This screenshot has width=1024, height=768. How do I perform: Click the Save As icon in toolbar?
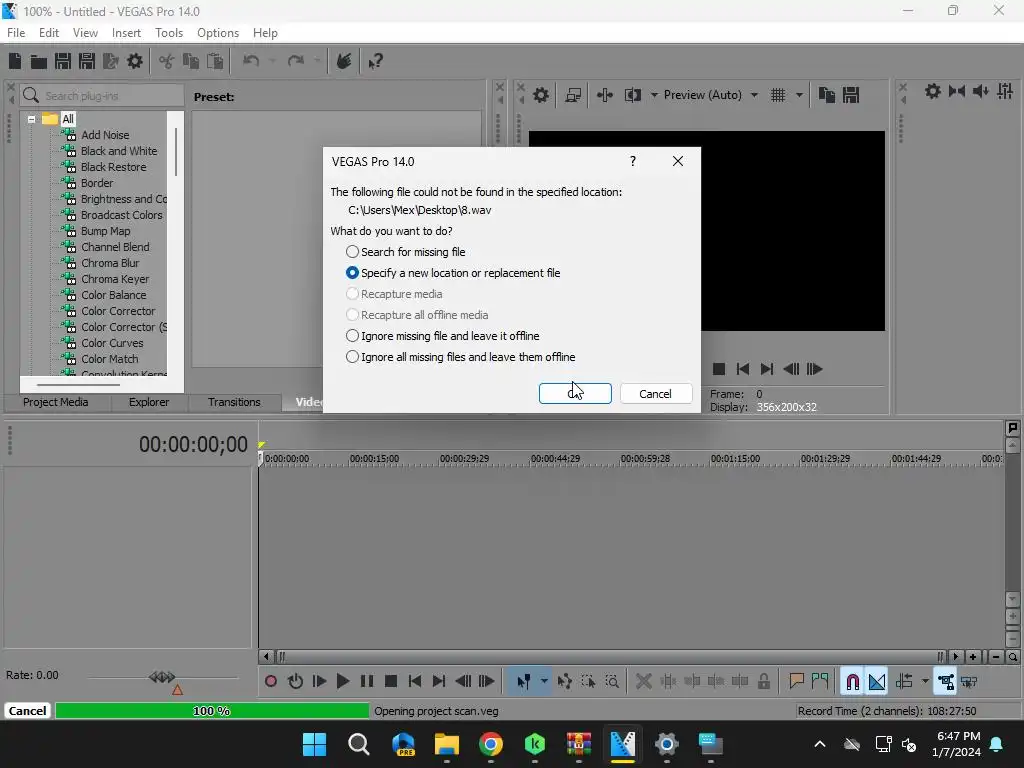[x=87, y=61]
